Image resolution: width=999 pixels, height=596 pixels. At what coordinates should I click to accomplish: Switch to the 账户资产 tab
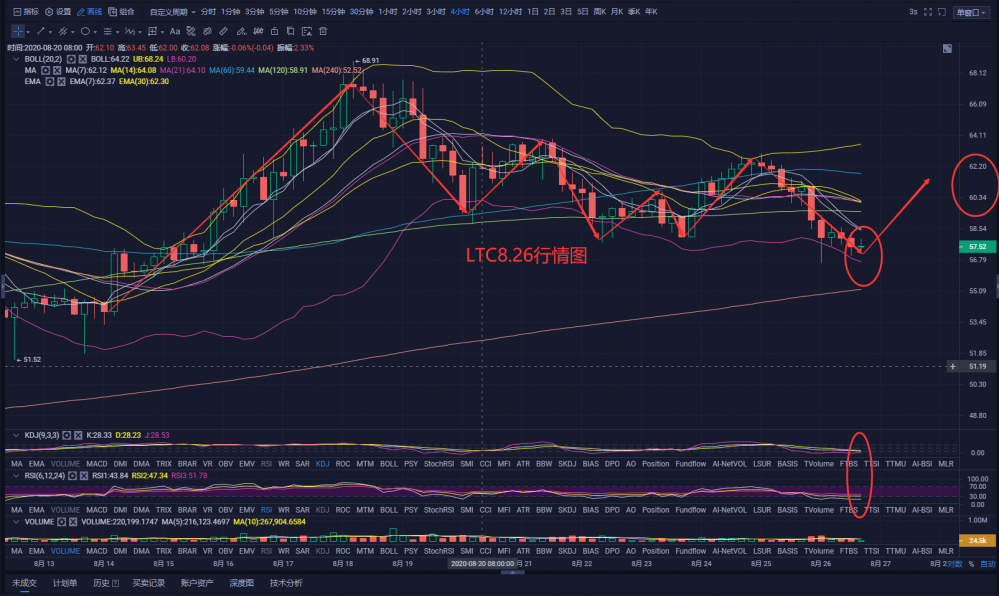[x=197, y=583]
